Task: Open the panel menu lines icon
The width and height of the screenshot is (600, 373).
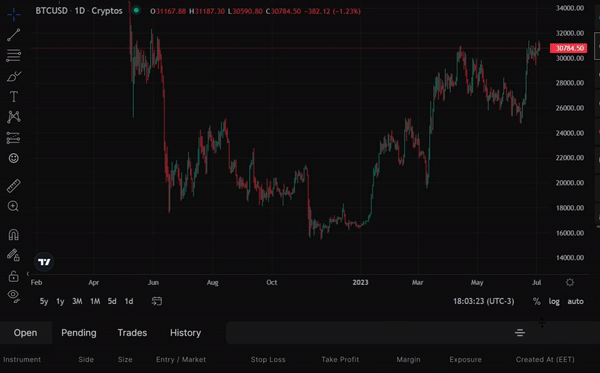Action: click(x=520, y=333)
